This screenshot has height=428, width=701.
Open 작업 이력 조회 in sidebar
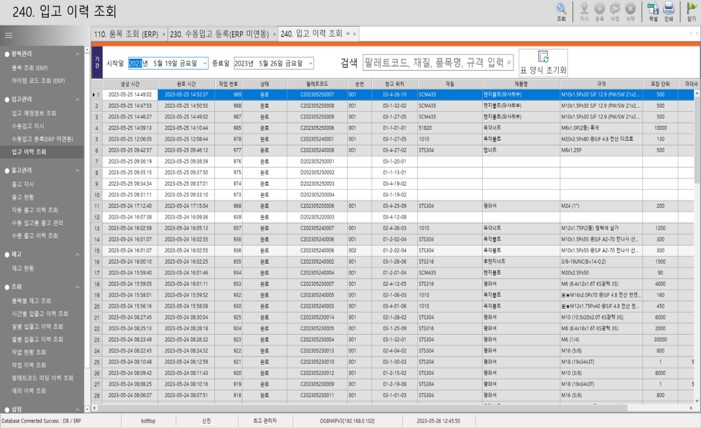29,365
